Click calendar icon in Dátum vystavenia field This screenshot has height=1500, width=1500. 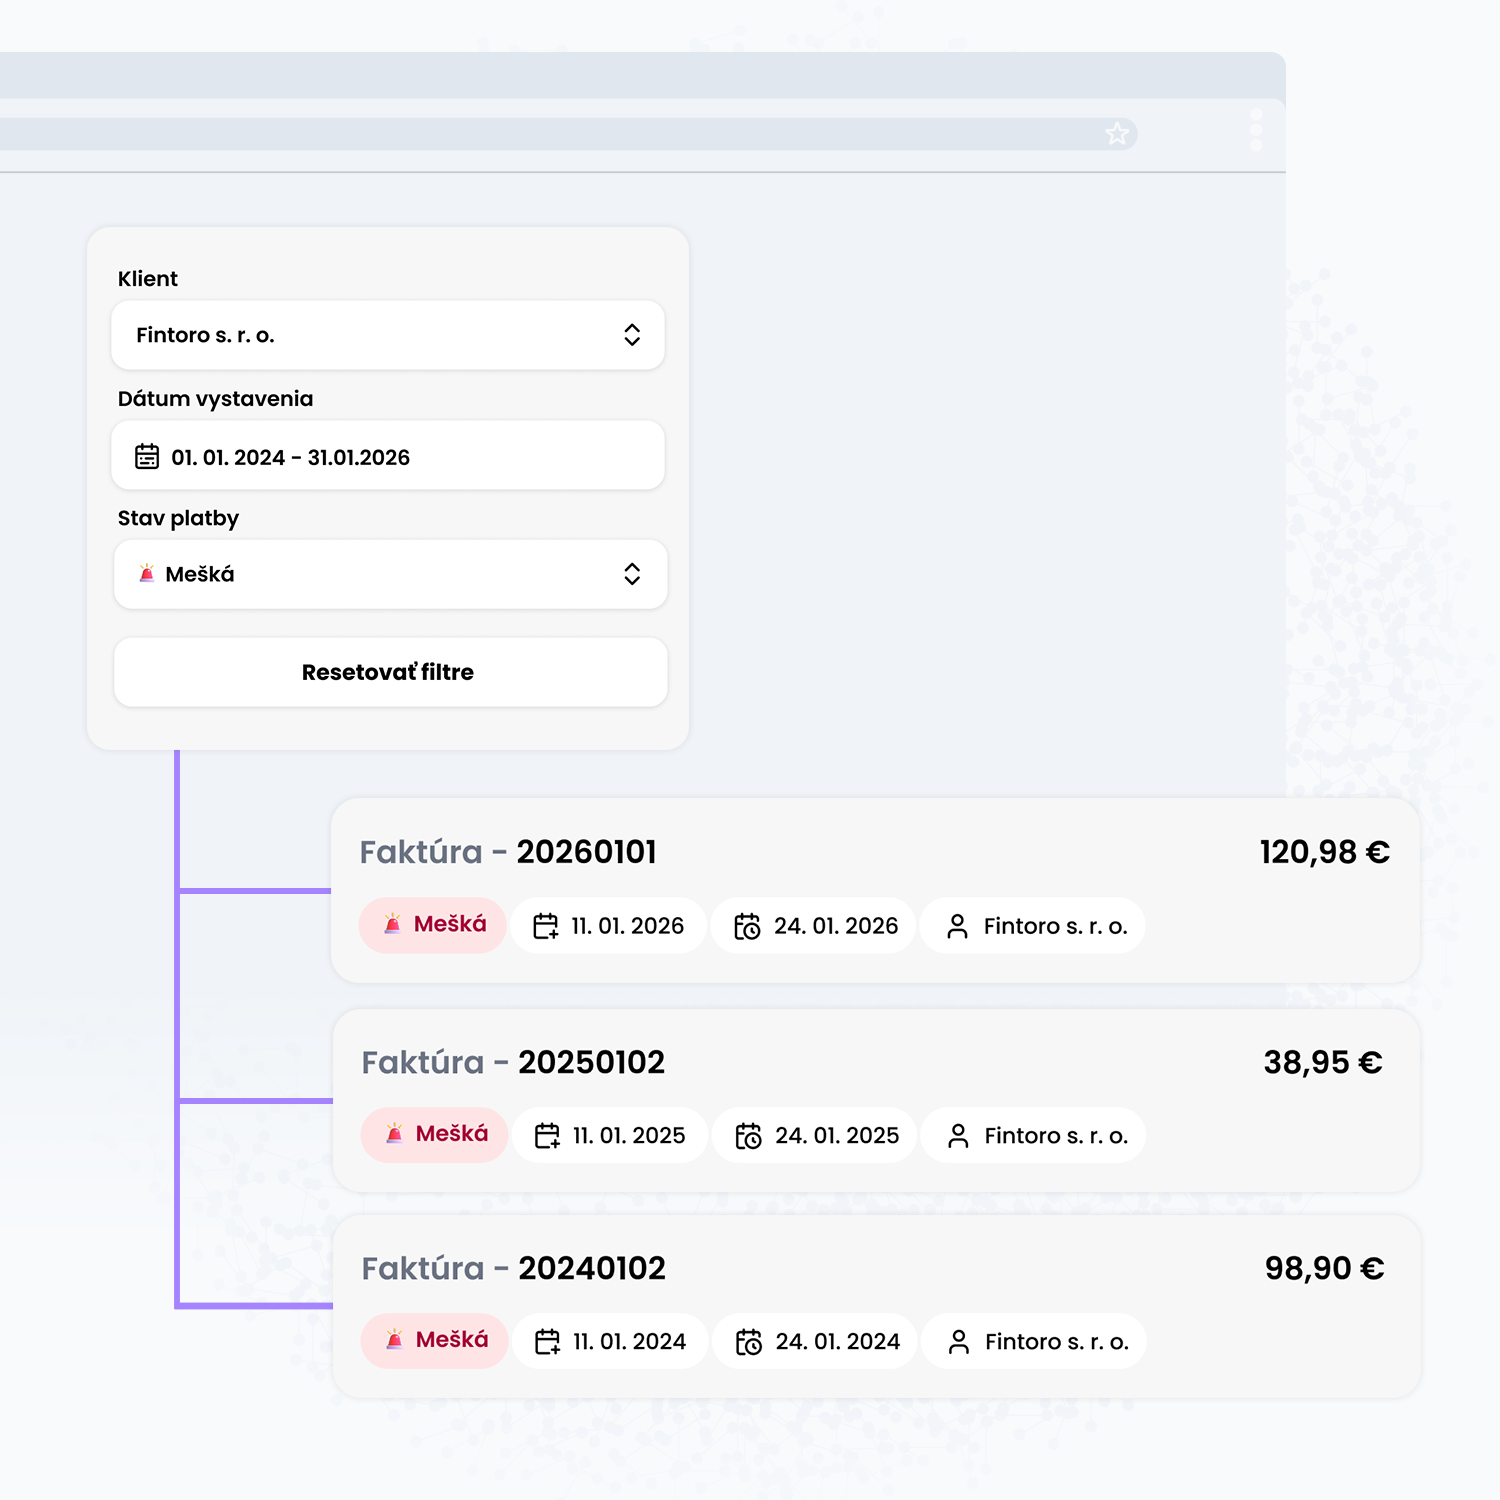tap(147, 457)
